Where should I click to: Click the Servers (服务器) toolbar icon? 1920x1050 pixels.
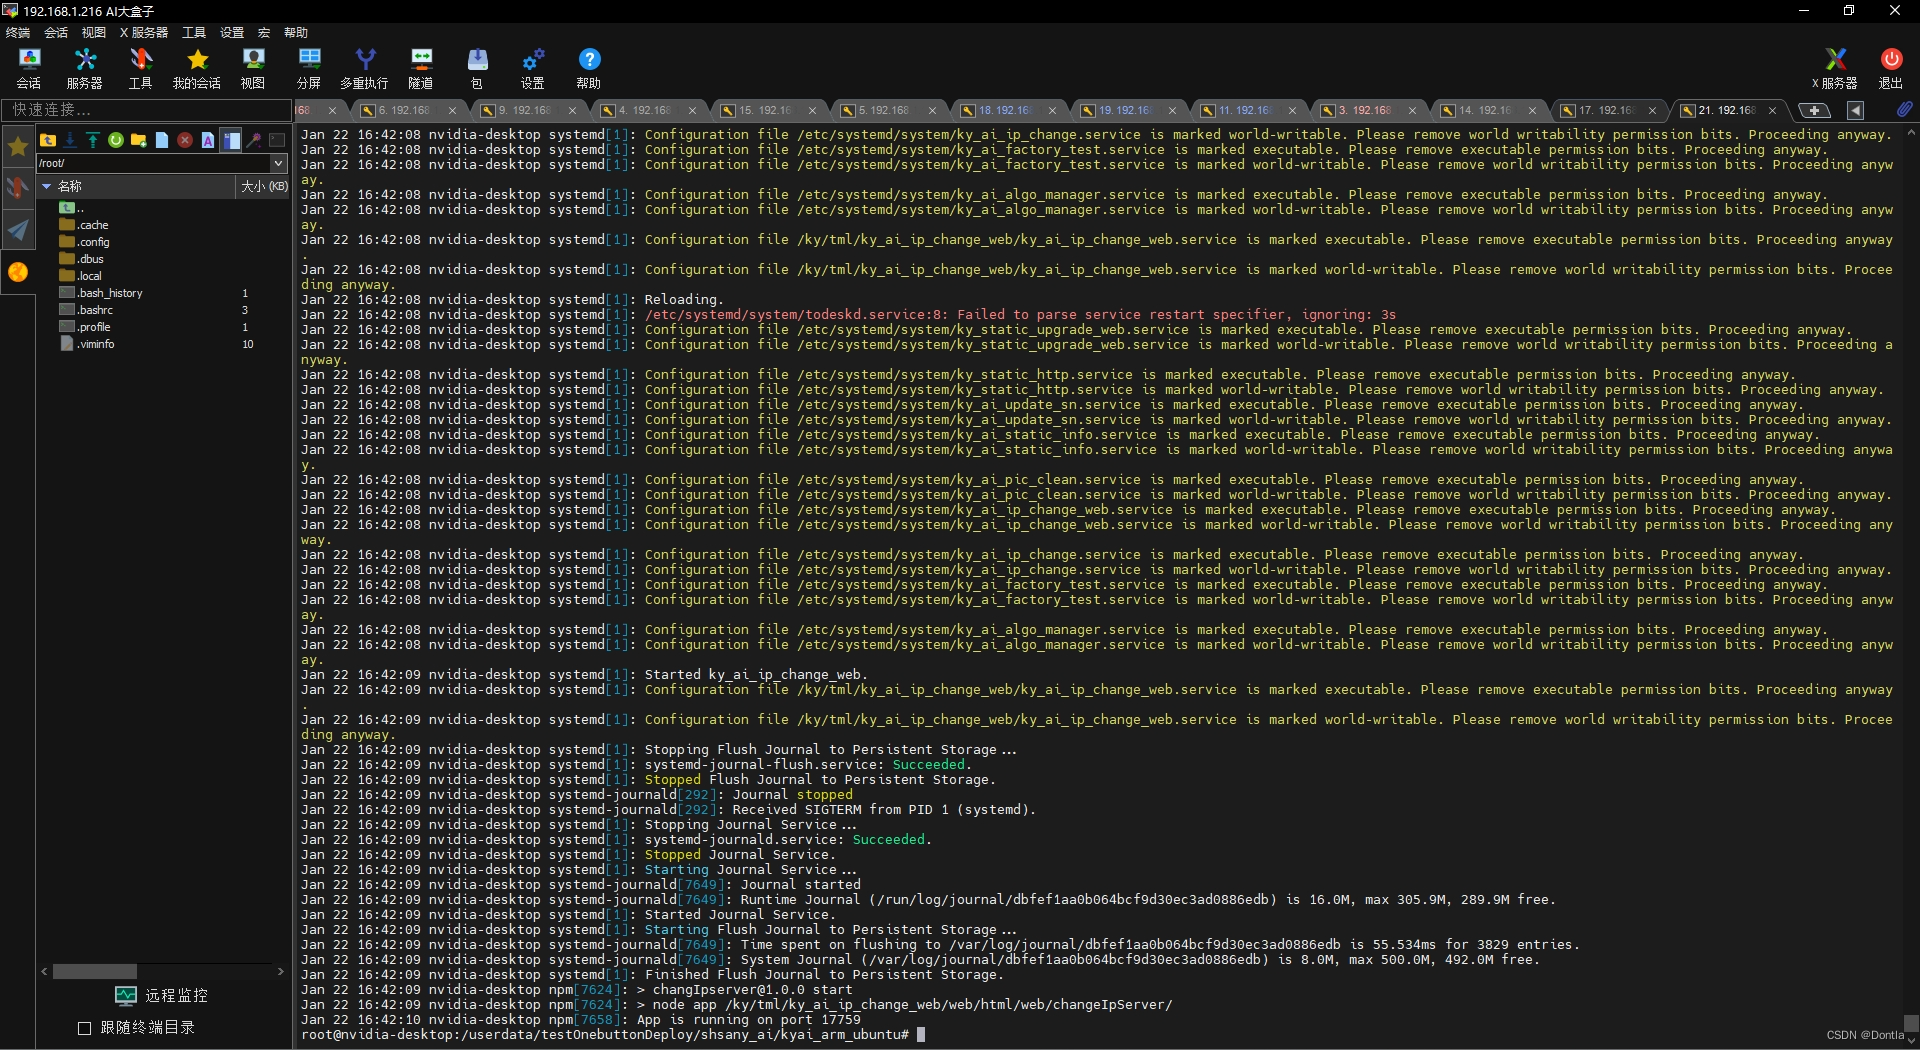[85, 69]
